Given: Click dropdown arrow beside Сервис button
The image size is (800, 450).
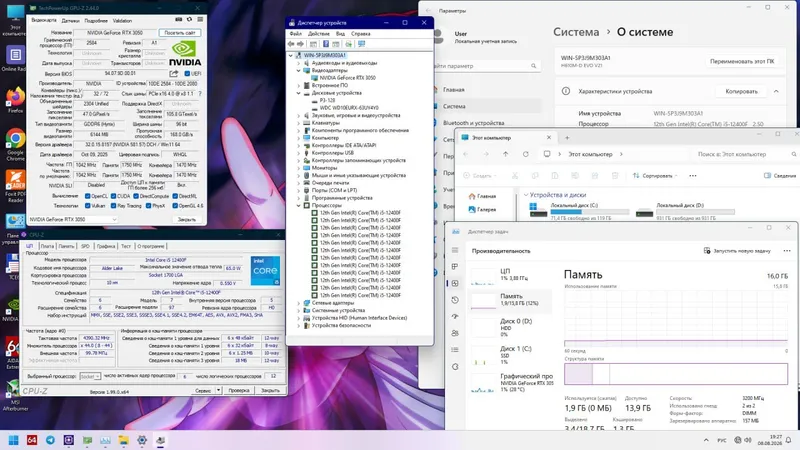Looking at the screenshot, I should 218,390.
